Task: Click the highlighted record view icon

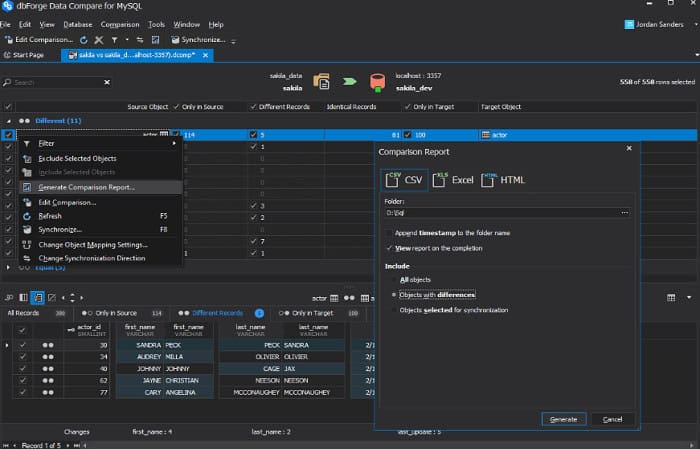Action: pyautogui.click(x=38, y=298)
